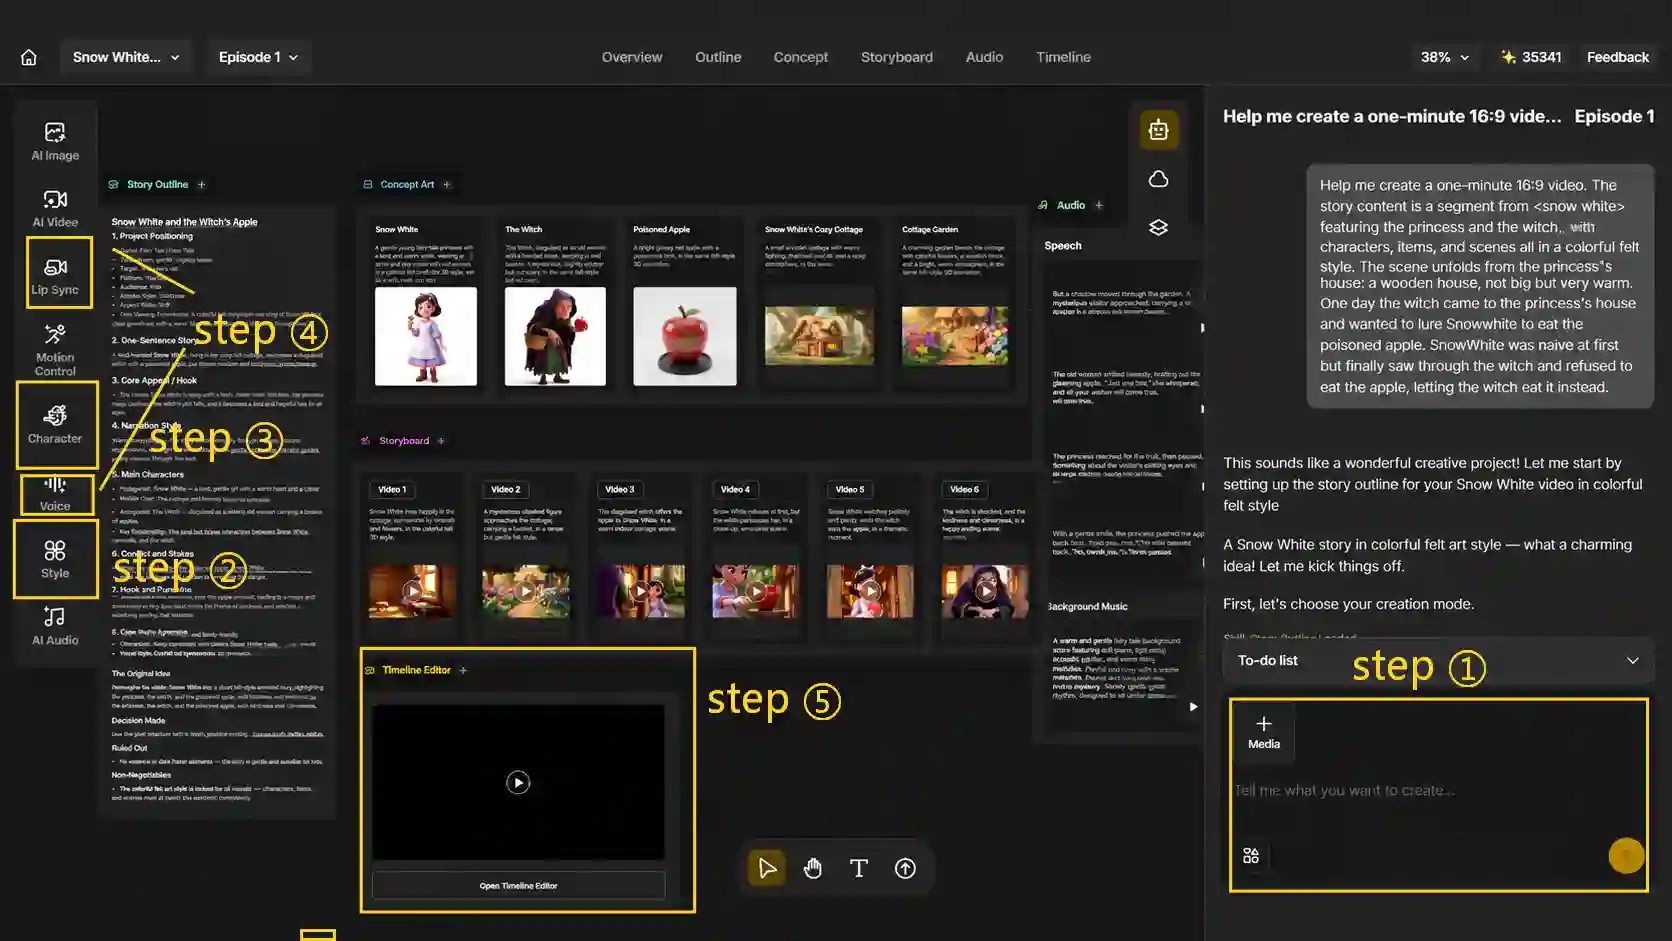The image size is (1672, 941).
Task: Select the Poisoned Apple concept image
Action: (x=685, y=336)
